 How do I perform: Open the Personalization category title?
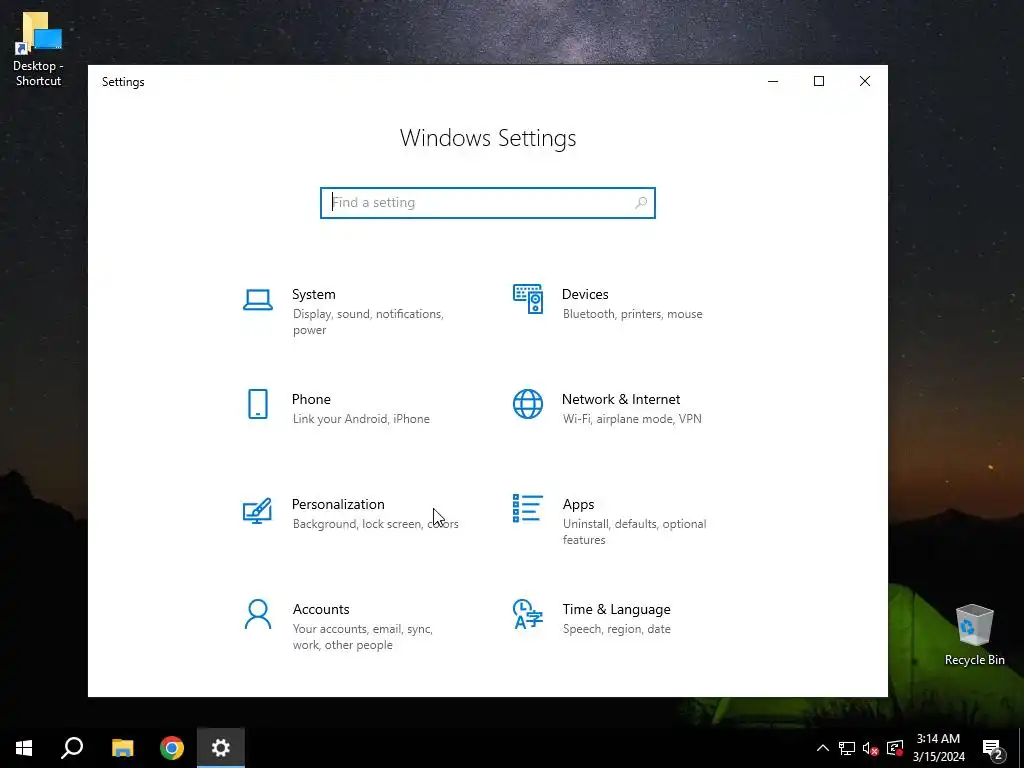[338, 504]
